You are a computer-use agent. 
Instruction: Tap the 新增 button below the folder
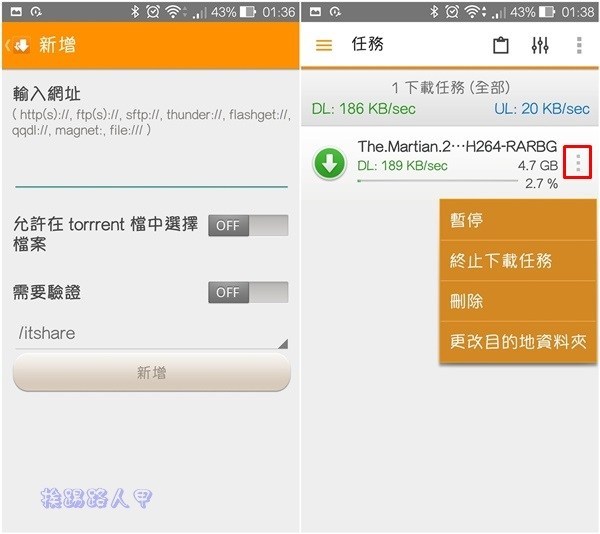click(x=152, y=372)
